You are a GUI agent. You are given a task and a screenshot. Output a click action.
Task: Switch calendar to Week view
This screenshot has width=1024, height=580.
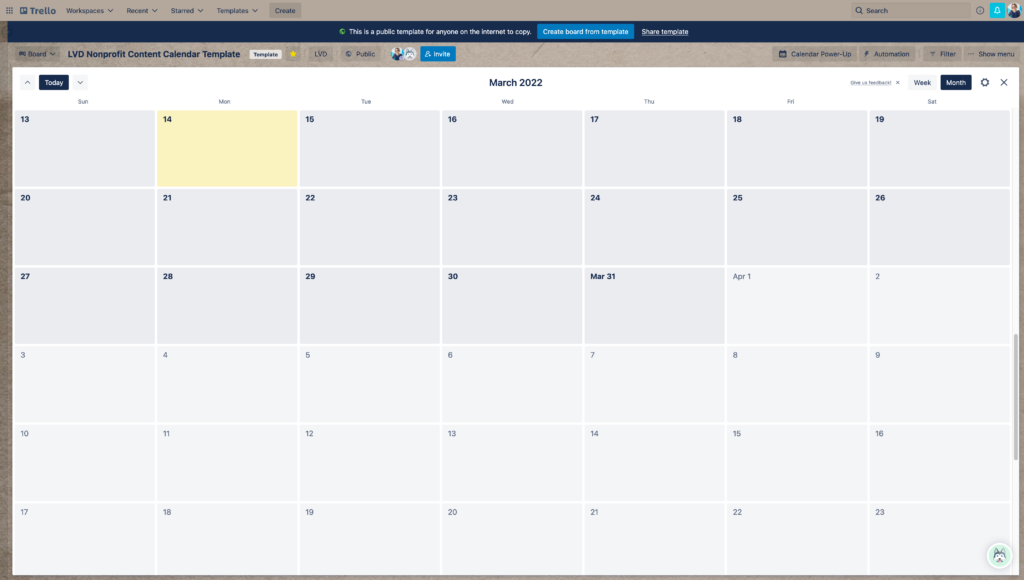(922, 82)
